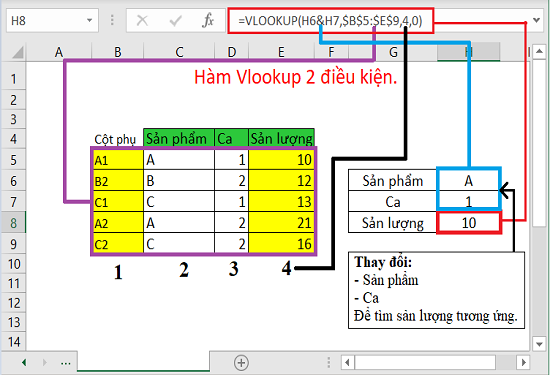Click the VLOOKUP formula in formula bar
Image resolution: width=550 pixels, height=375 pixels.
[330, 21]
